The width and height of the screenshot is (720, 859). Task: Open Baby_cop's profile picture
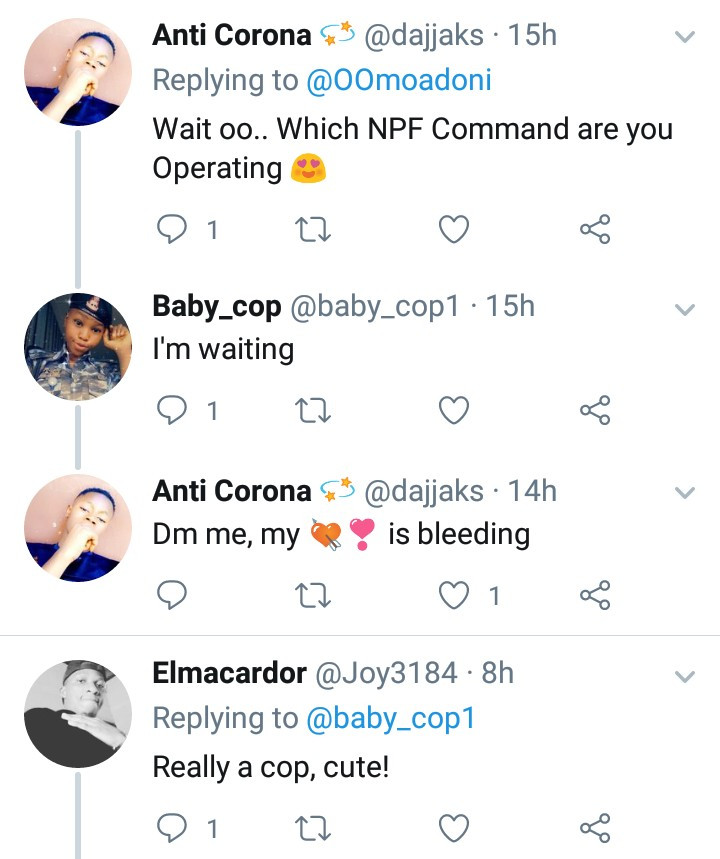(x=78, y=347)
